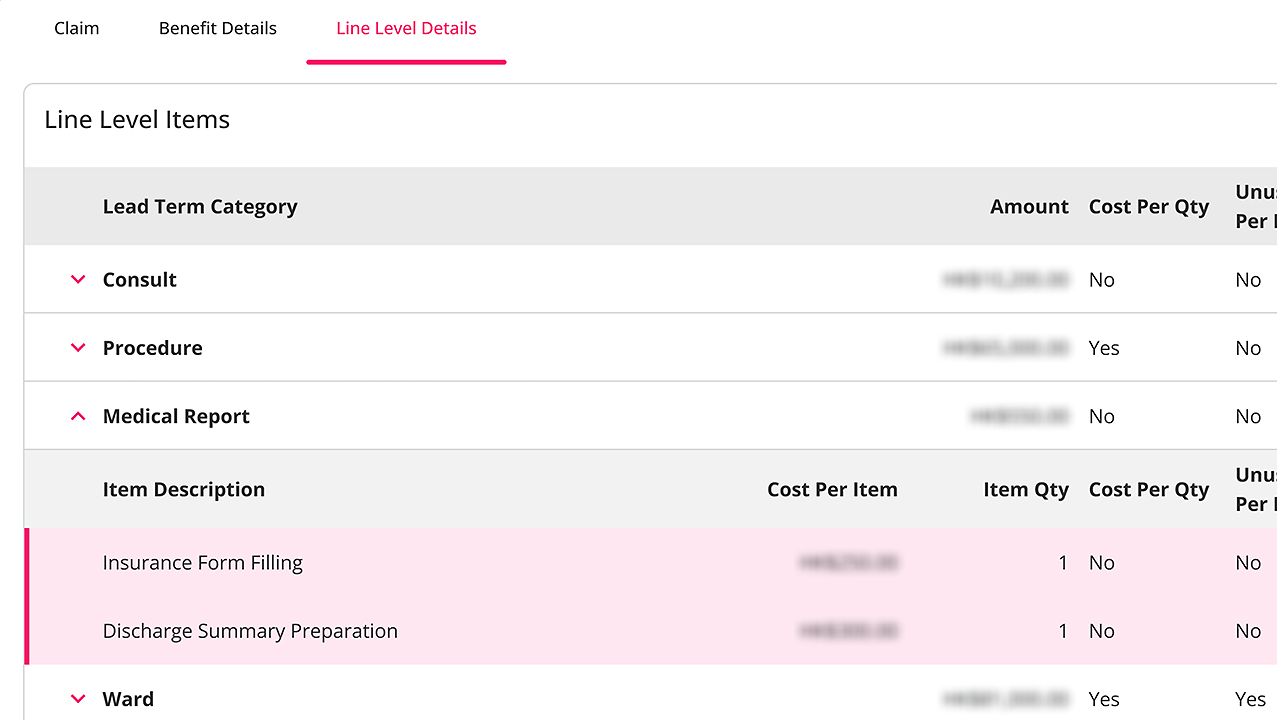Click the Consult category label

(x=140, y=280)
